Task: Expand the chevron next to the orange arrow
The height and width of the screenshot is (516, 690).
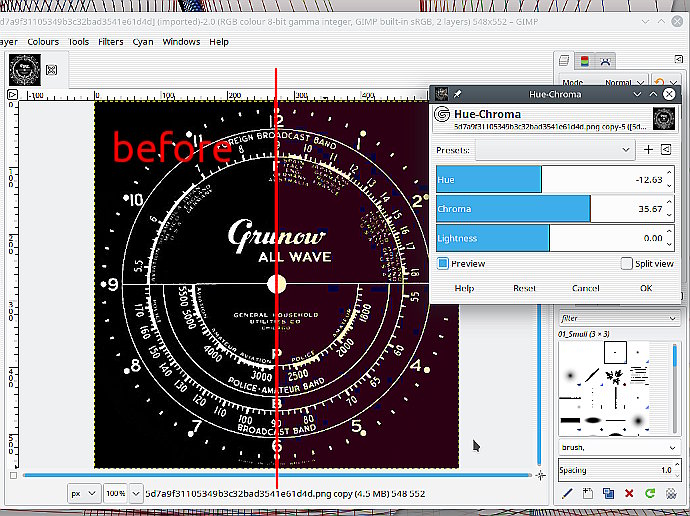Action: coord(673,83)
